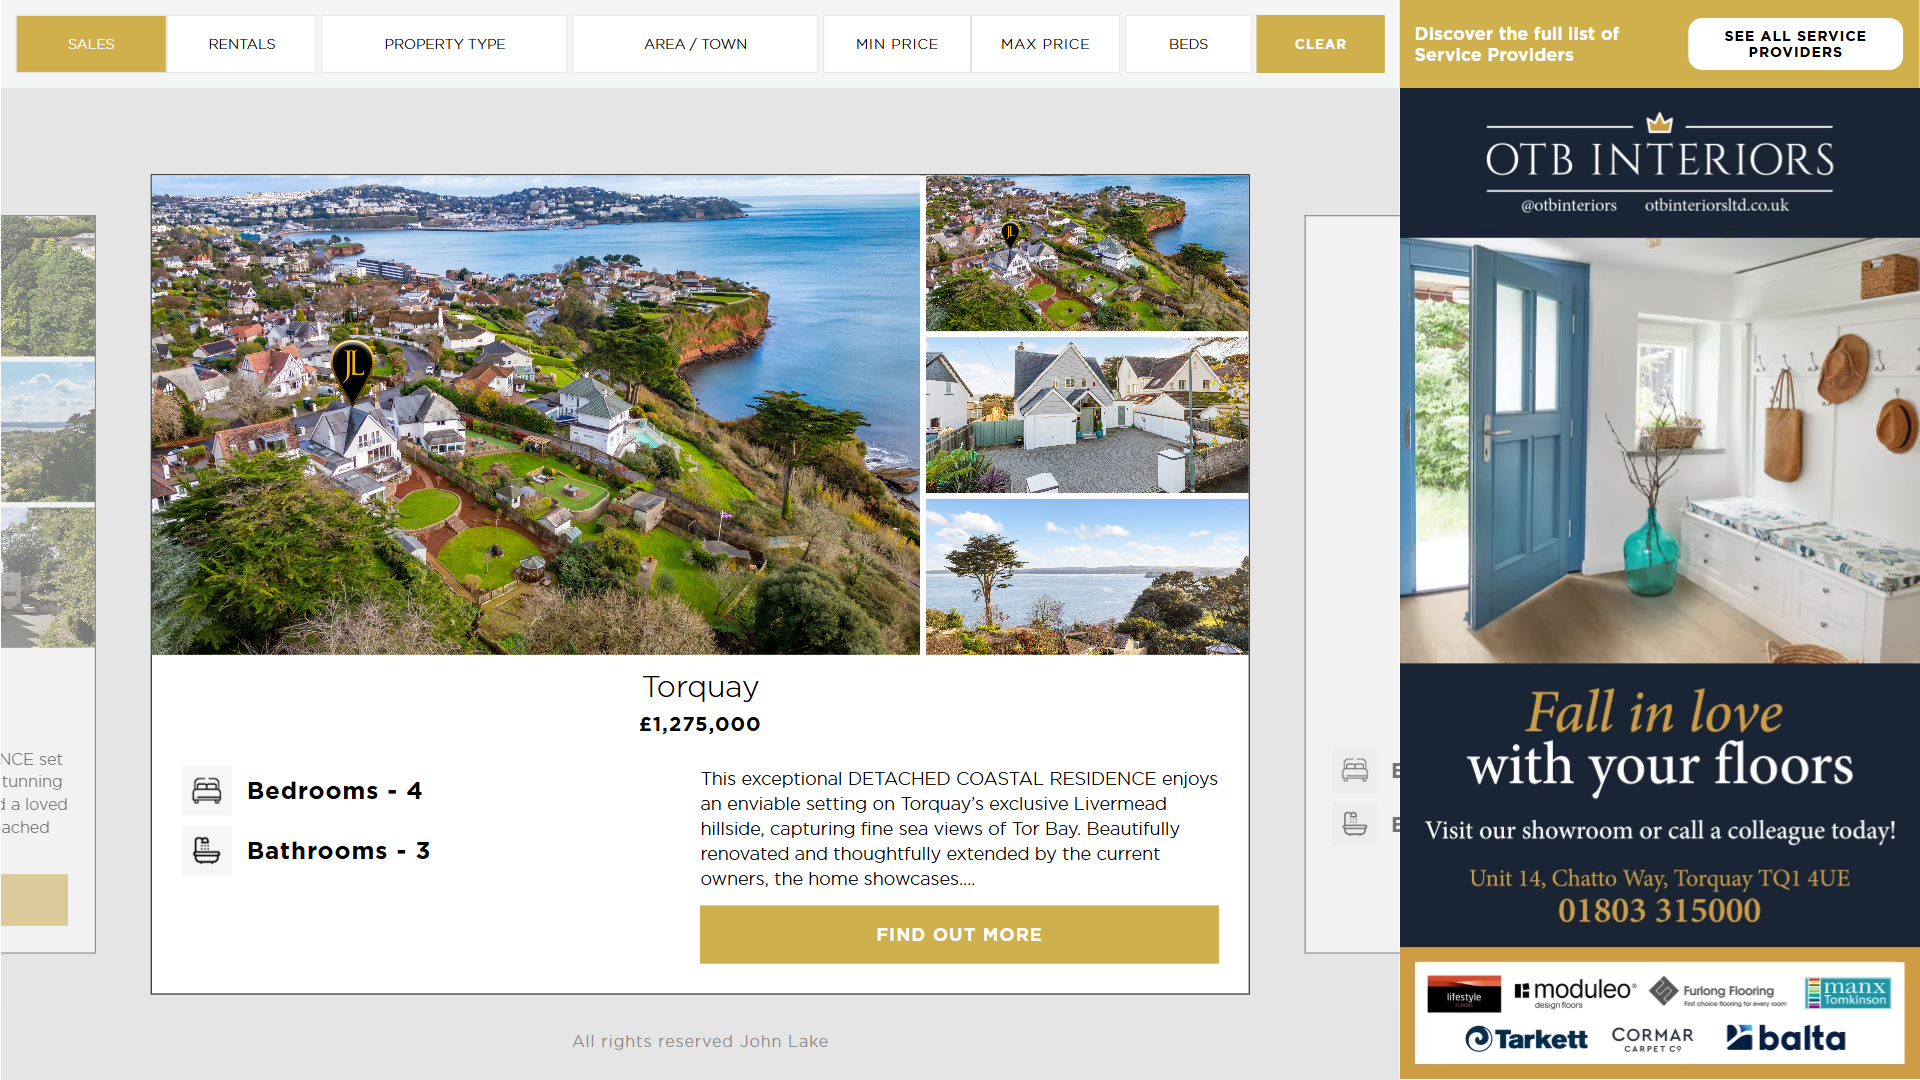Open the driveway house thumbnail photo
Screen dimensions: 1920x1080
[1087, 415]
